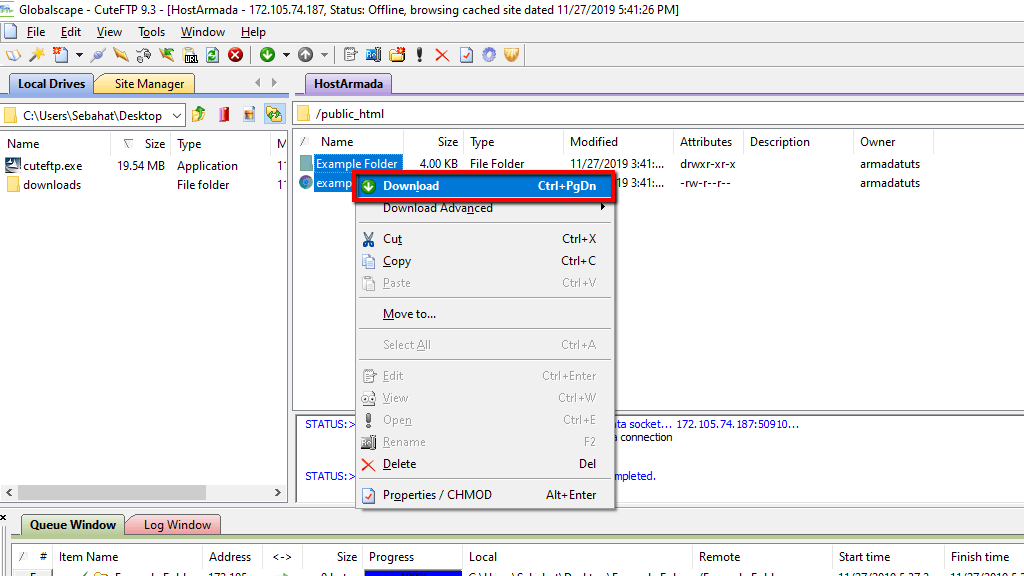The width and height of the screenshot is (1024, 576).
Task: Open the File menu
Action: point(36,32)
